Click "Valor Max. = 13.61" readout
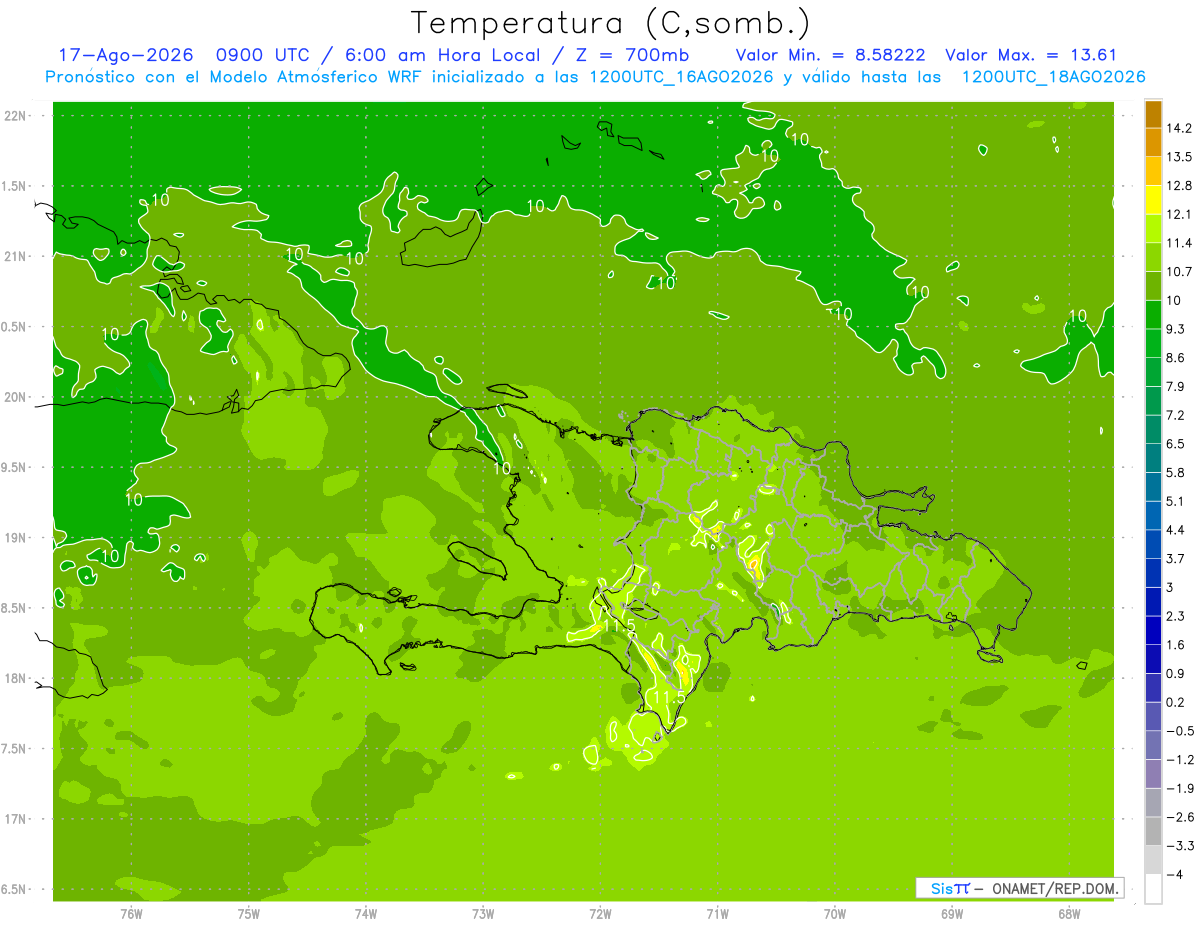 tap(1031, 55)
